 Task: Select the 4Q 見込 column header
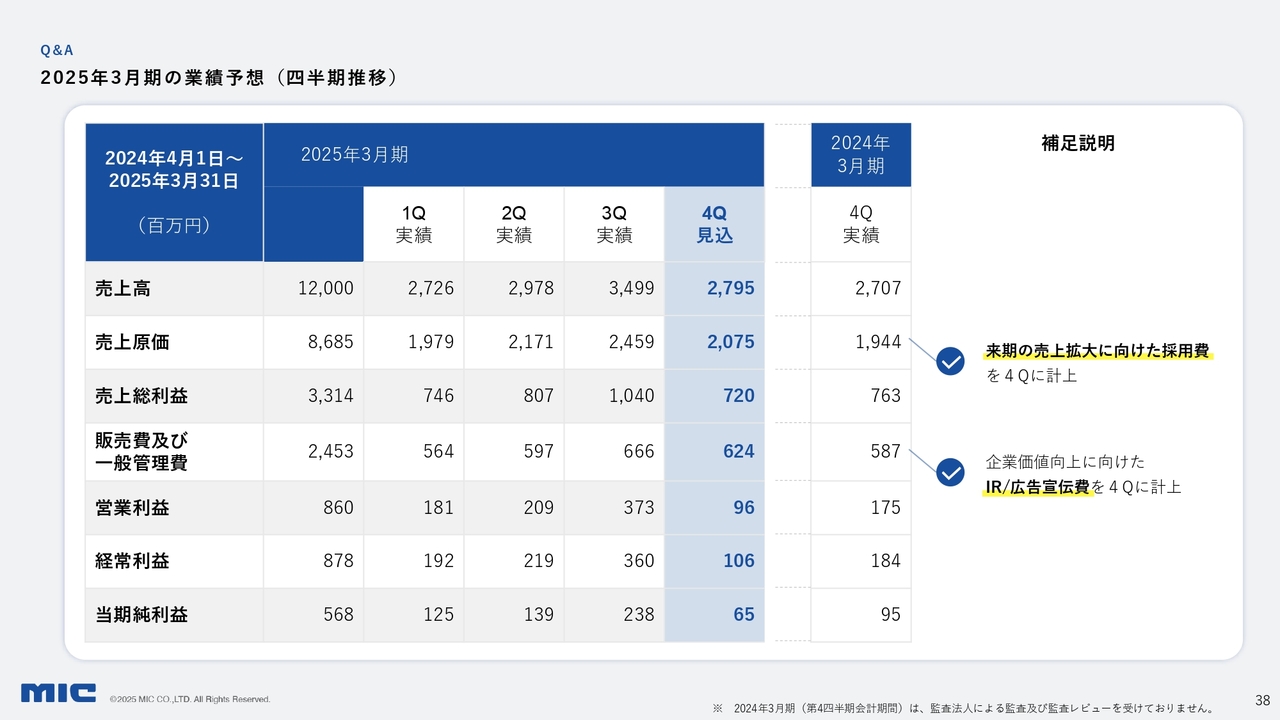tap(714, 225)
